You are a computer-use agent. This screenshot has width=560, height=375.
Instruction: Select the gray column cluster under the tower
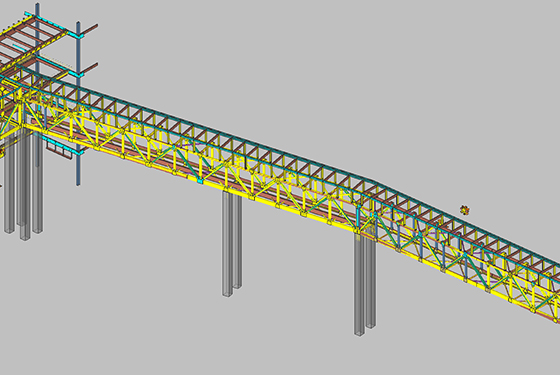point(24,186)
